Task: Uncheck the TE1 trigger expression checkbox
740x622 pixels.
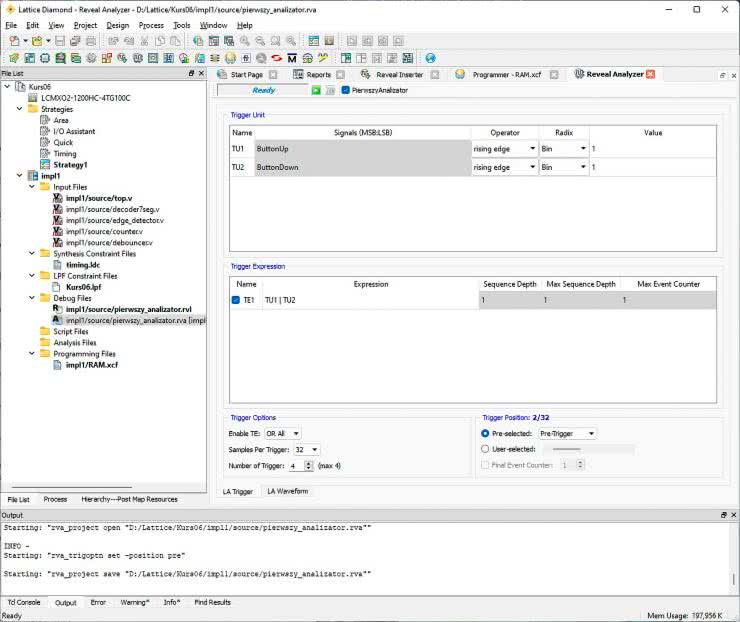Action: [x=236, y=299]
